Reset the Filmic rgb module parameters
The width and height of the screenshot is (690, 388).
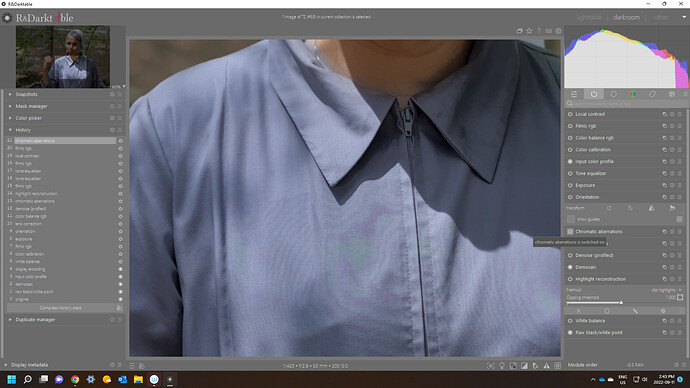pyautogui.click(x=672, y=126)
